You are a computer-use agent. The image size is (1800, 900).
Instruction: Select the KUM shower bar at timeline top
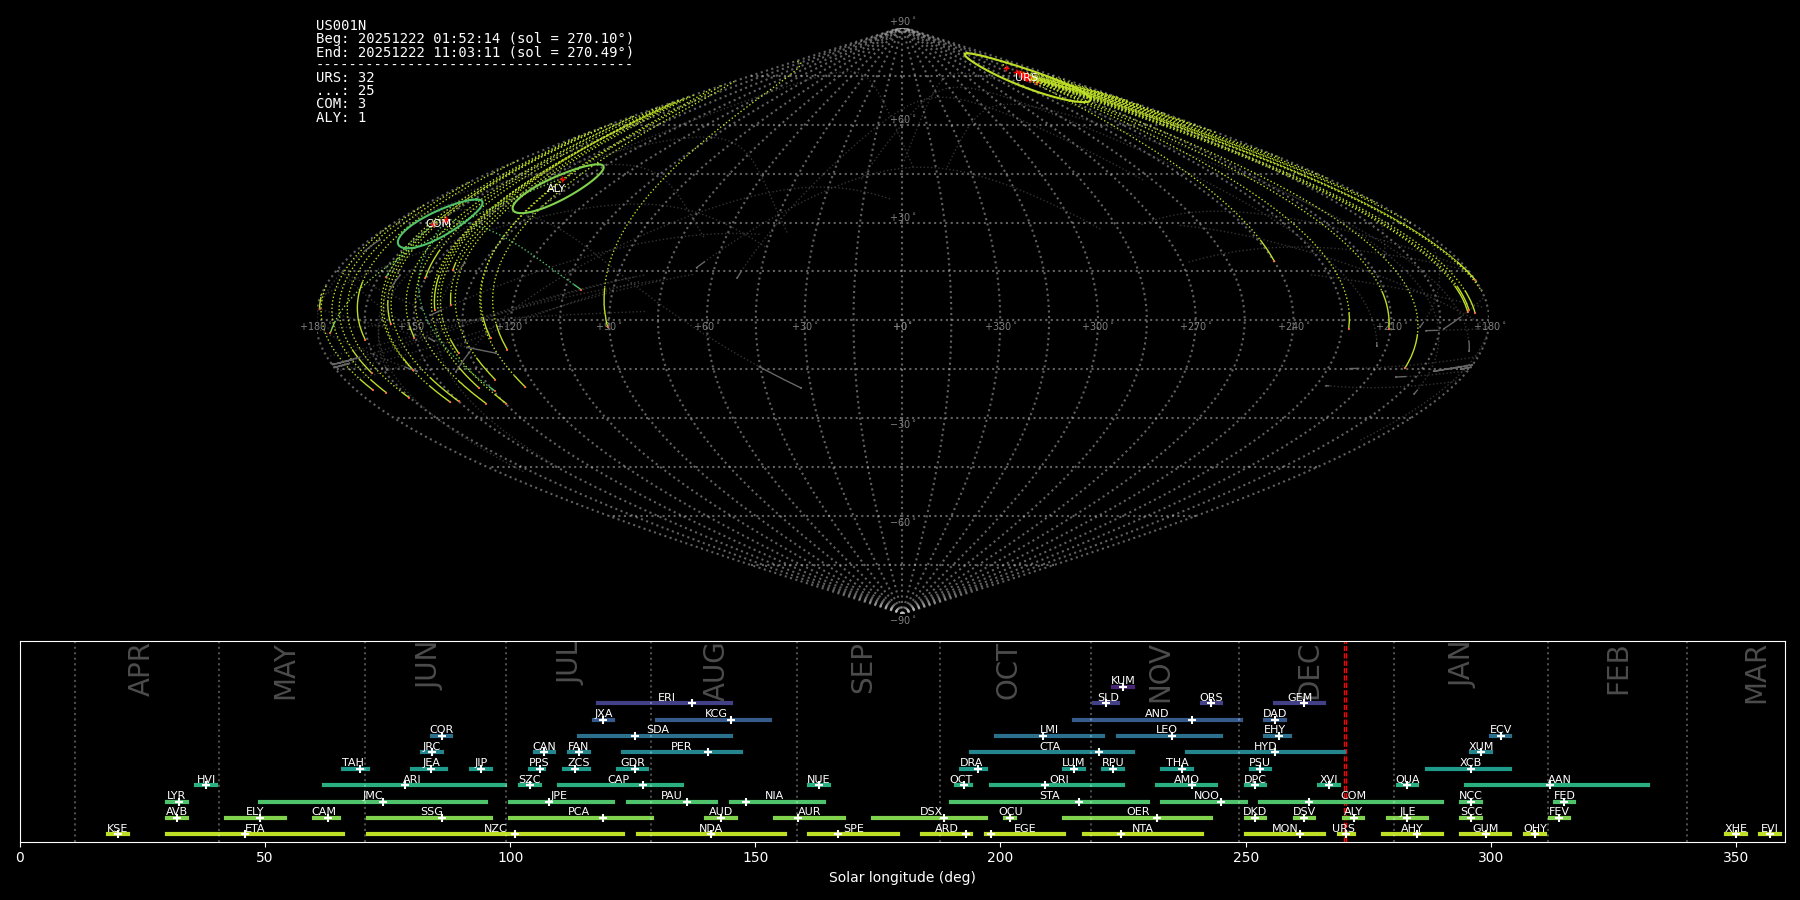click(1123, 687)
